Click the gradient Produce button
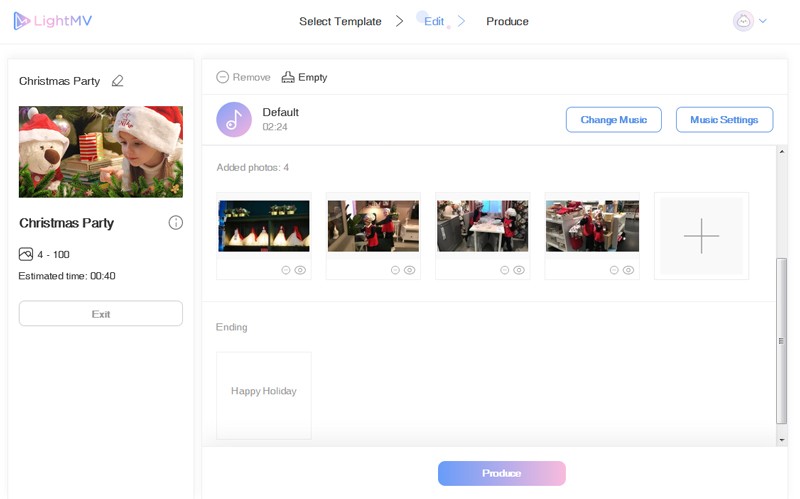 tap(502, 473)
